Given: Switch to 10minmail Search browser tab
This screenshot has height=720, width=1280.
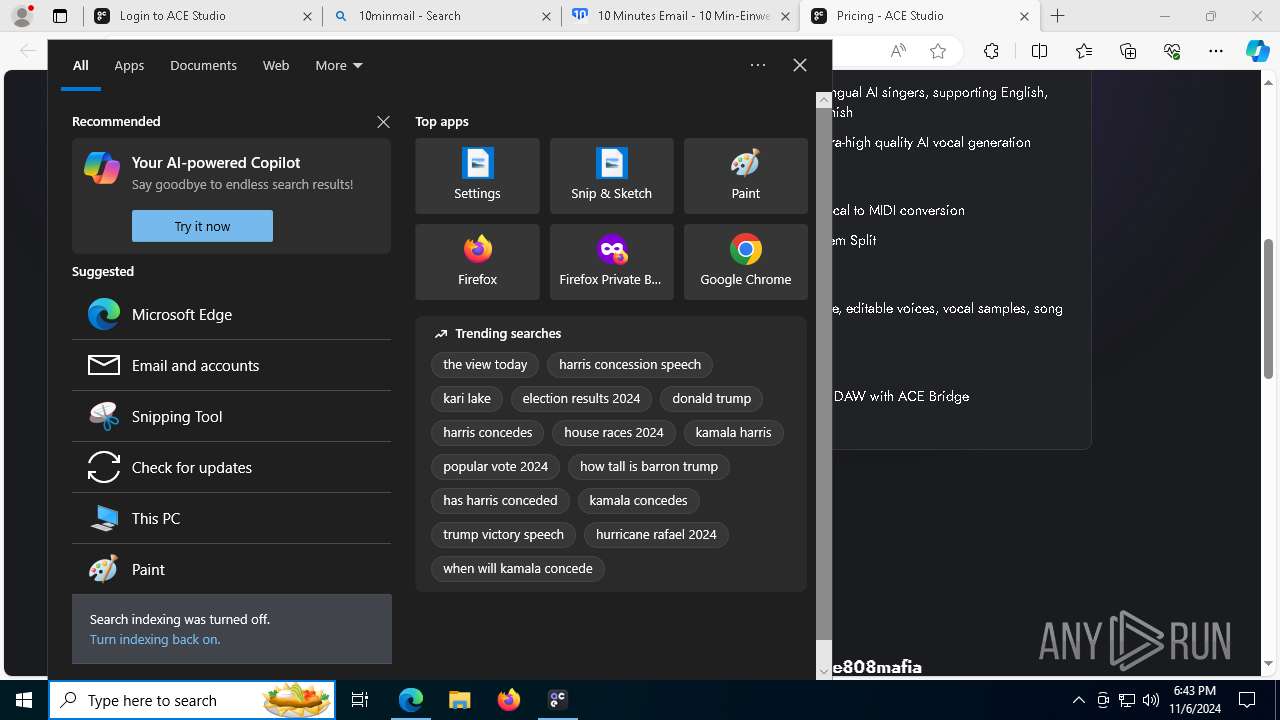Looking at the screenshot, I should [x=441, y=16].
